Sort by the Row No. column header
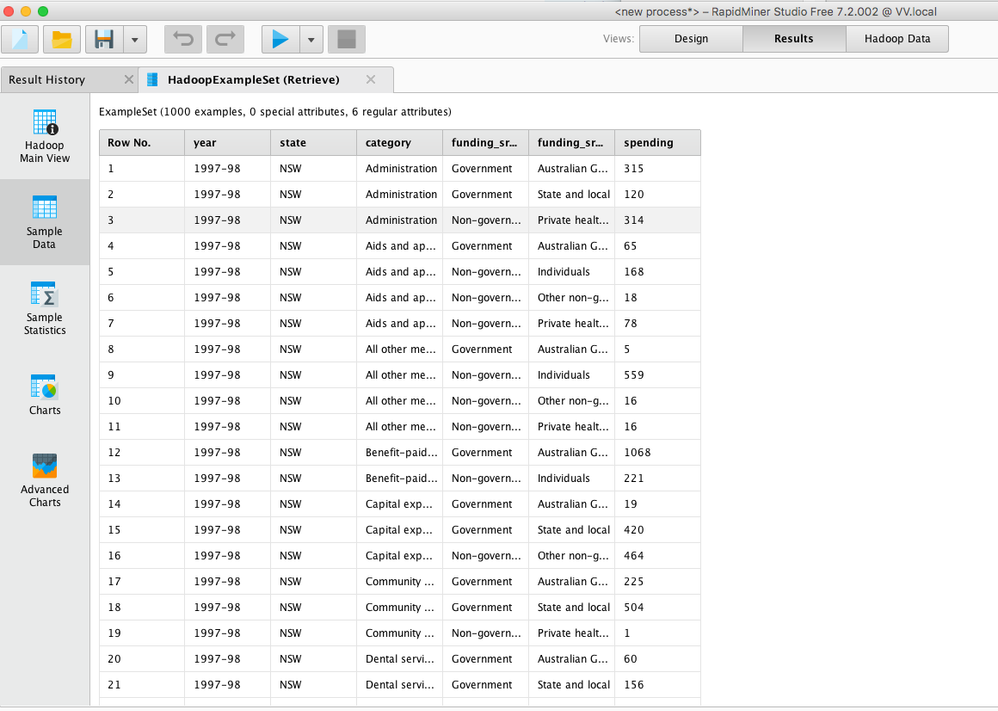The width and height of the screenshot is (998, 711). tap(142, 143)
